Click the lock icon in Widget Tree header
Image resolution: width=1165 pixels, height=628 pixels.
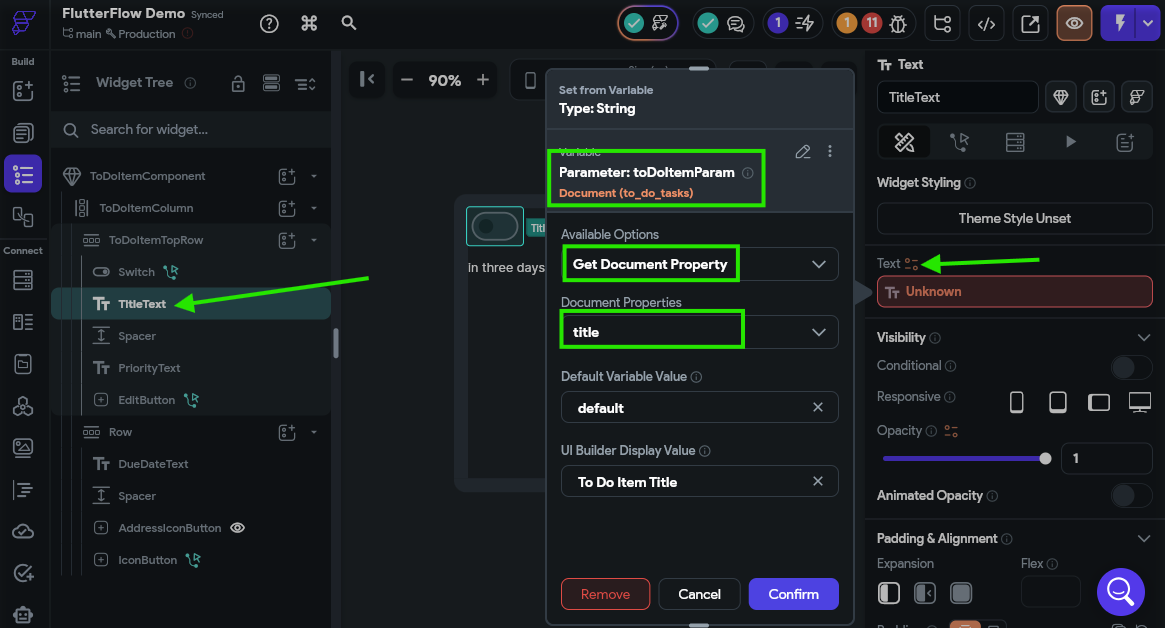pyautogui.click(x=238, y=83)
